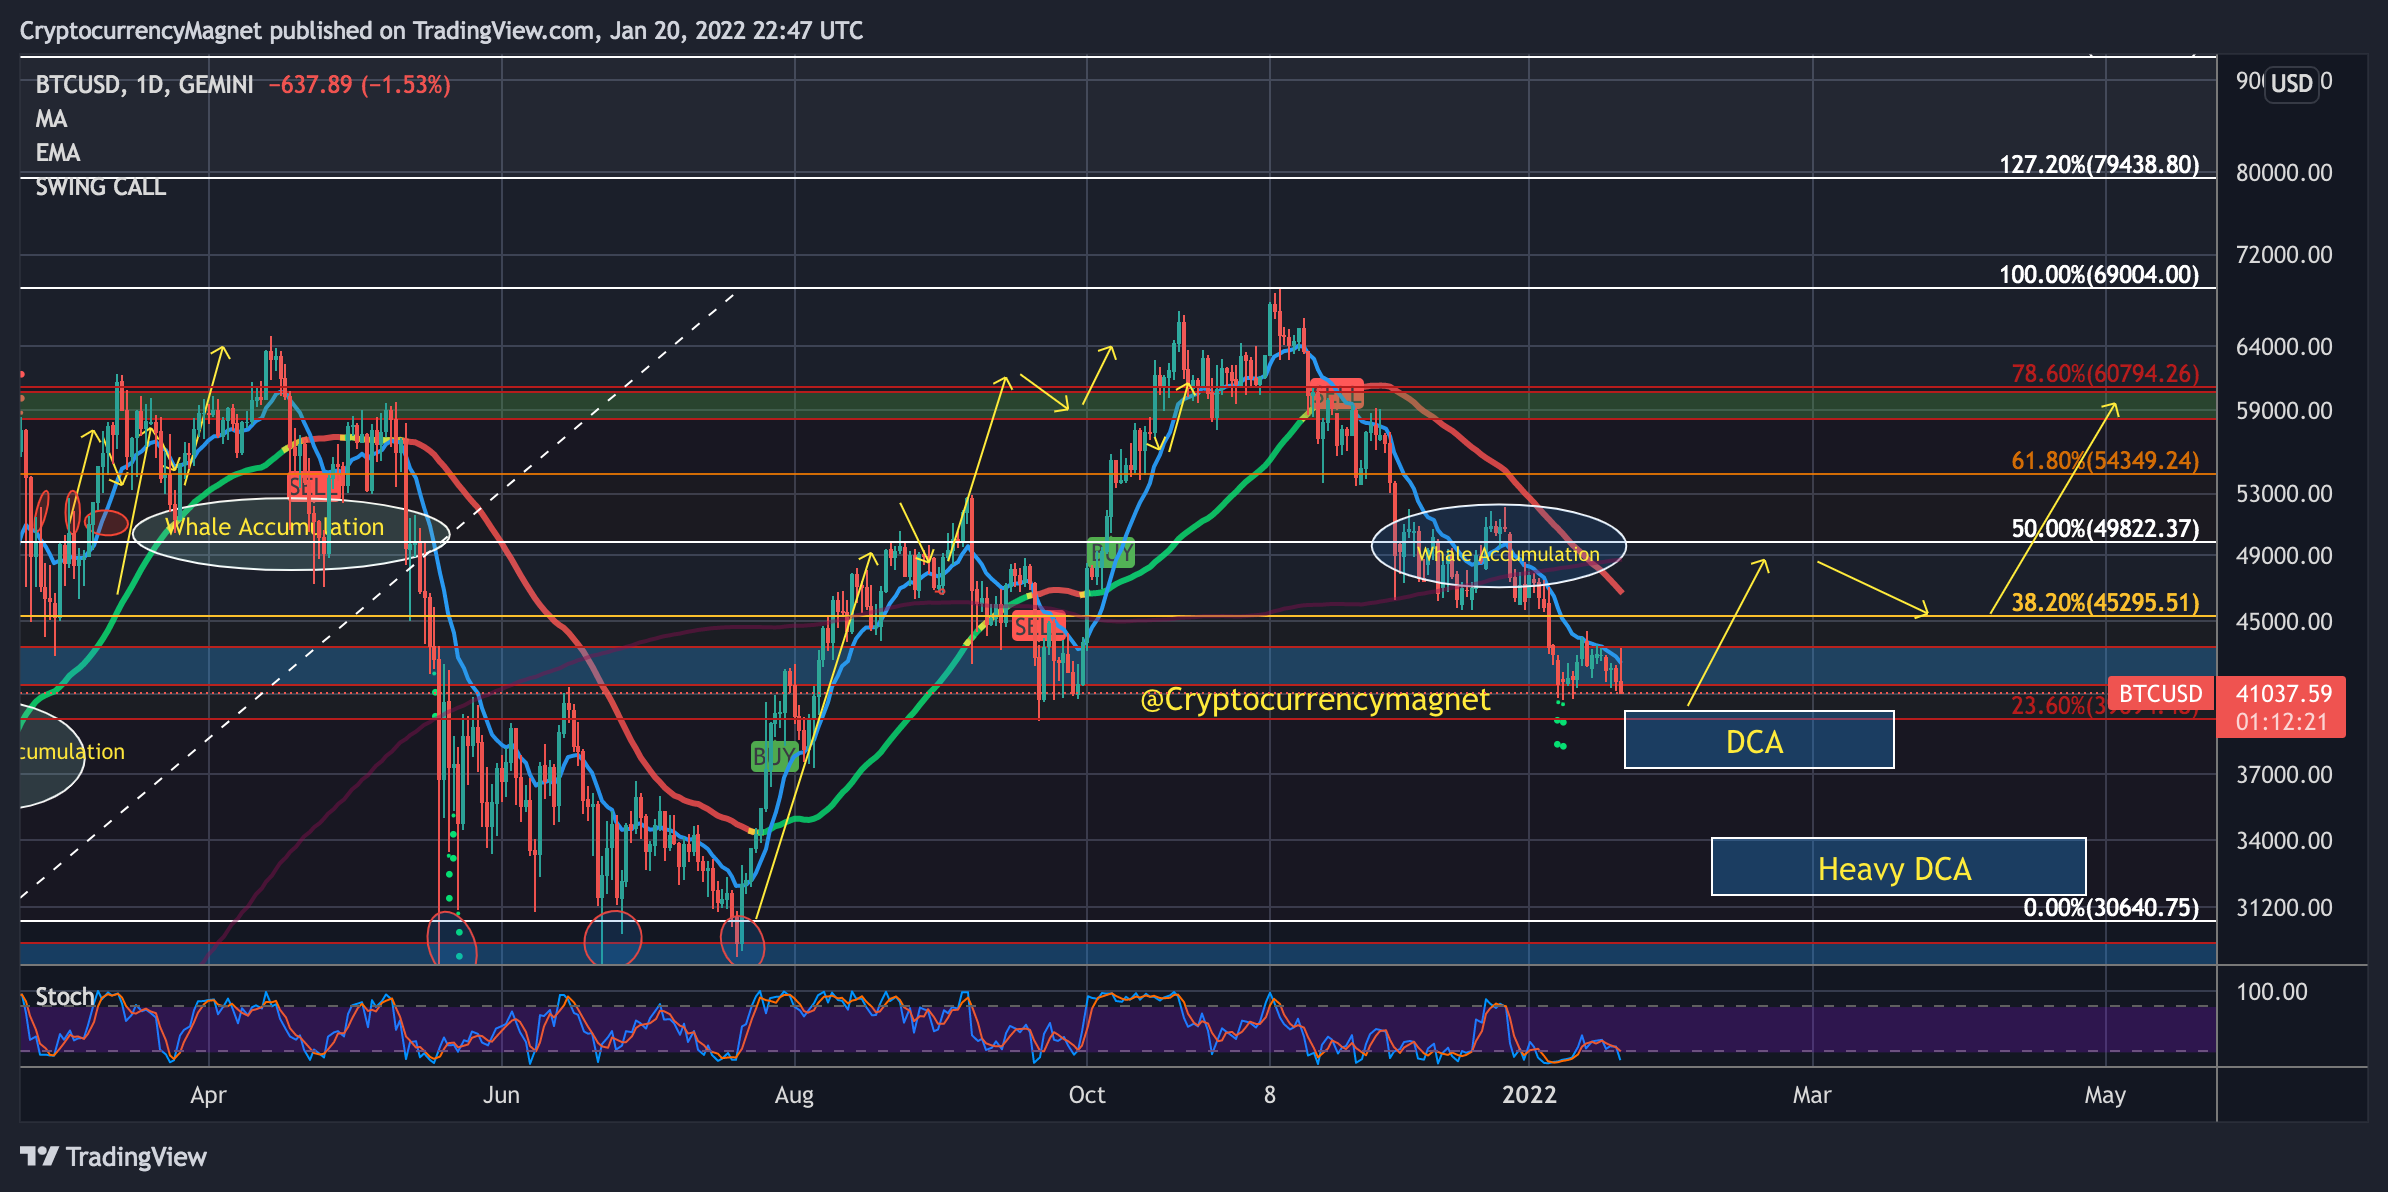Select the 0.00%(30640.75) Fibonacci label
The image size is (2388, 1192).
coord(2110,907)
